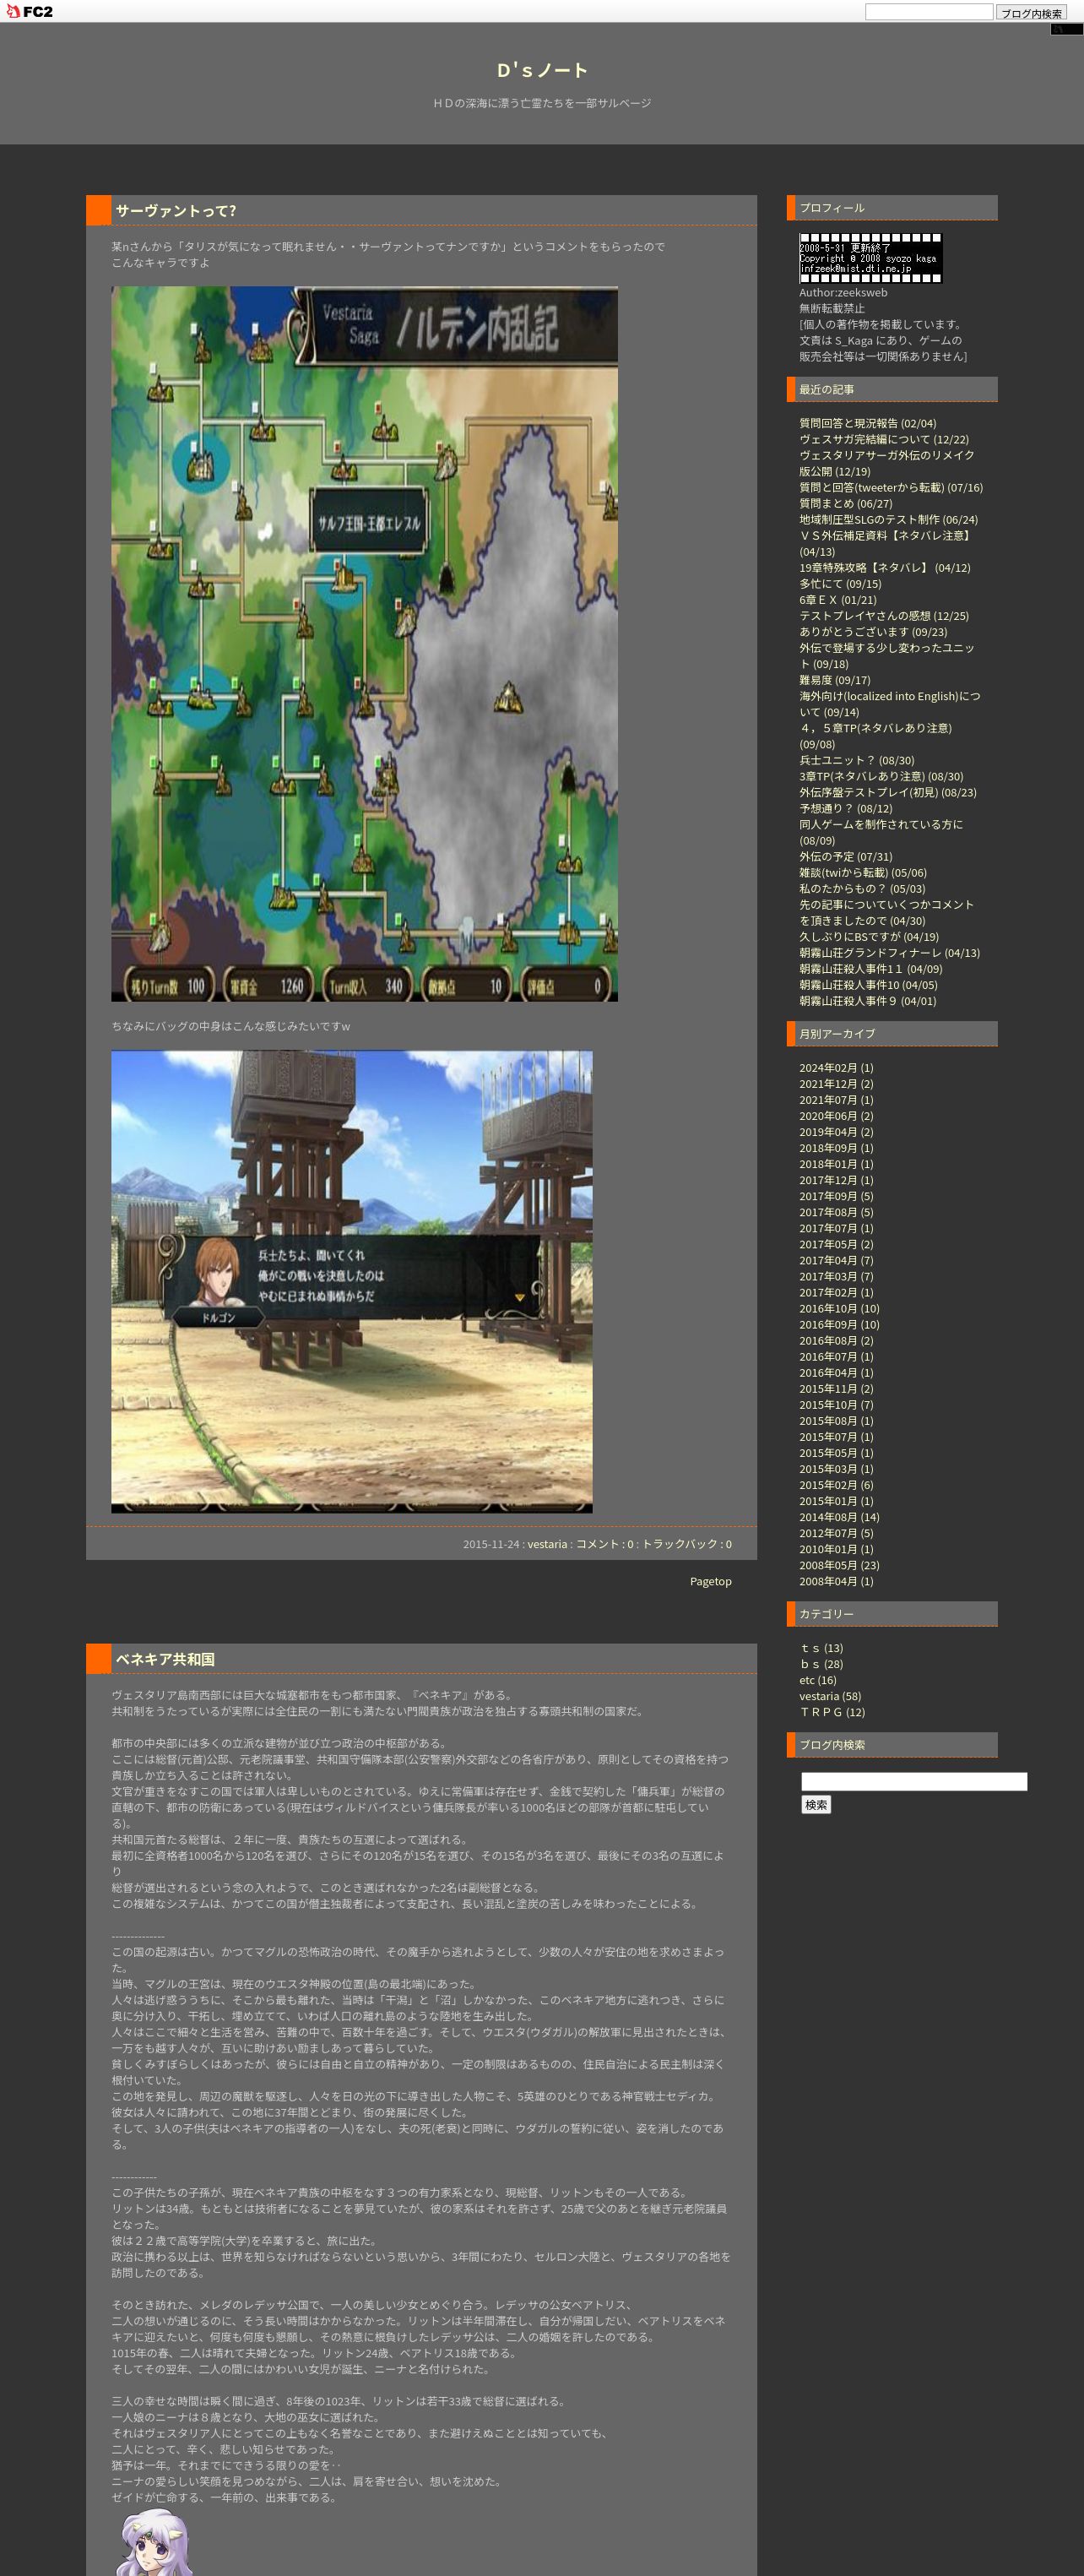Viewport: 1084px width, 2576px height.
Task: Click the sidebar 検索 button
Action: (816, 1805)
